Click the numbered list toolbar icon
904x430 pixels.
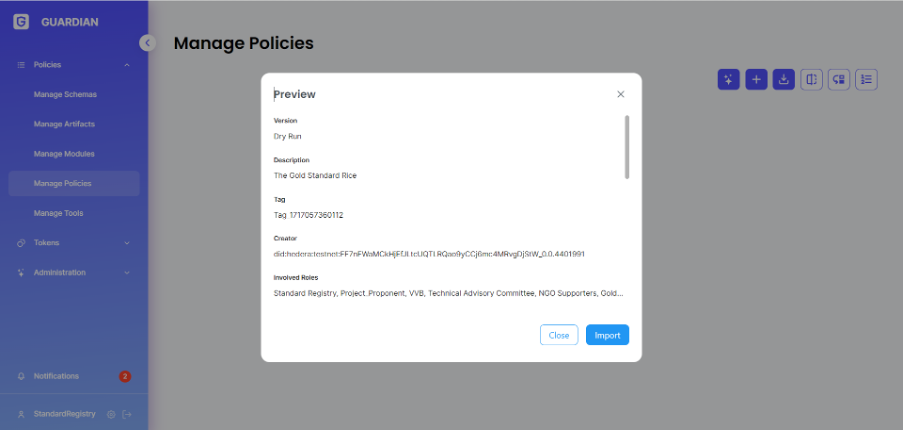pos(866,79)
